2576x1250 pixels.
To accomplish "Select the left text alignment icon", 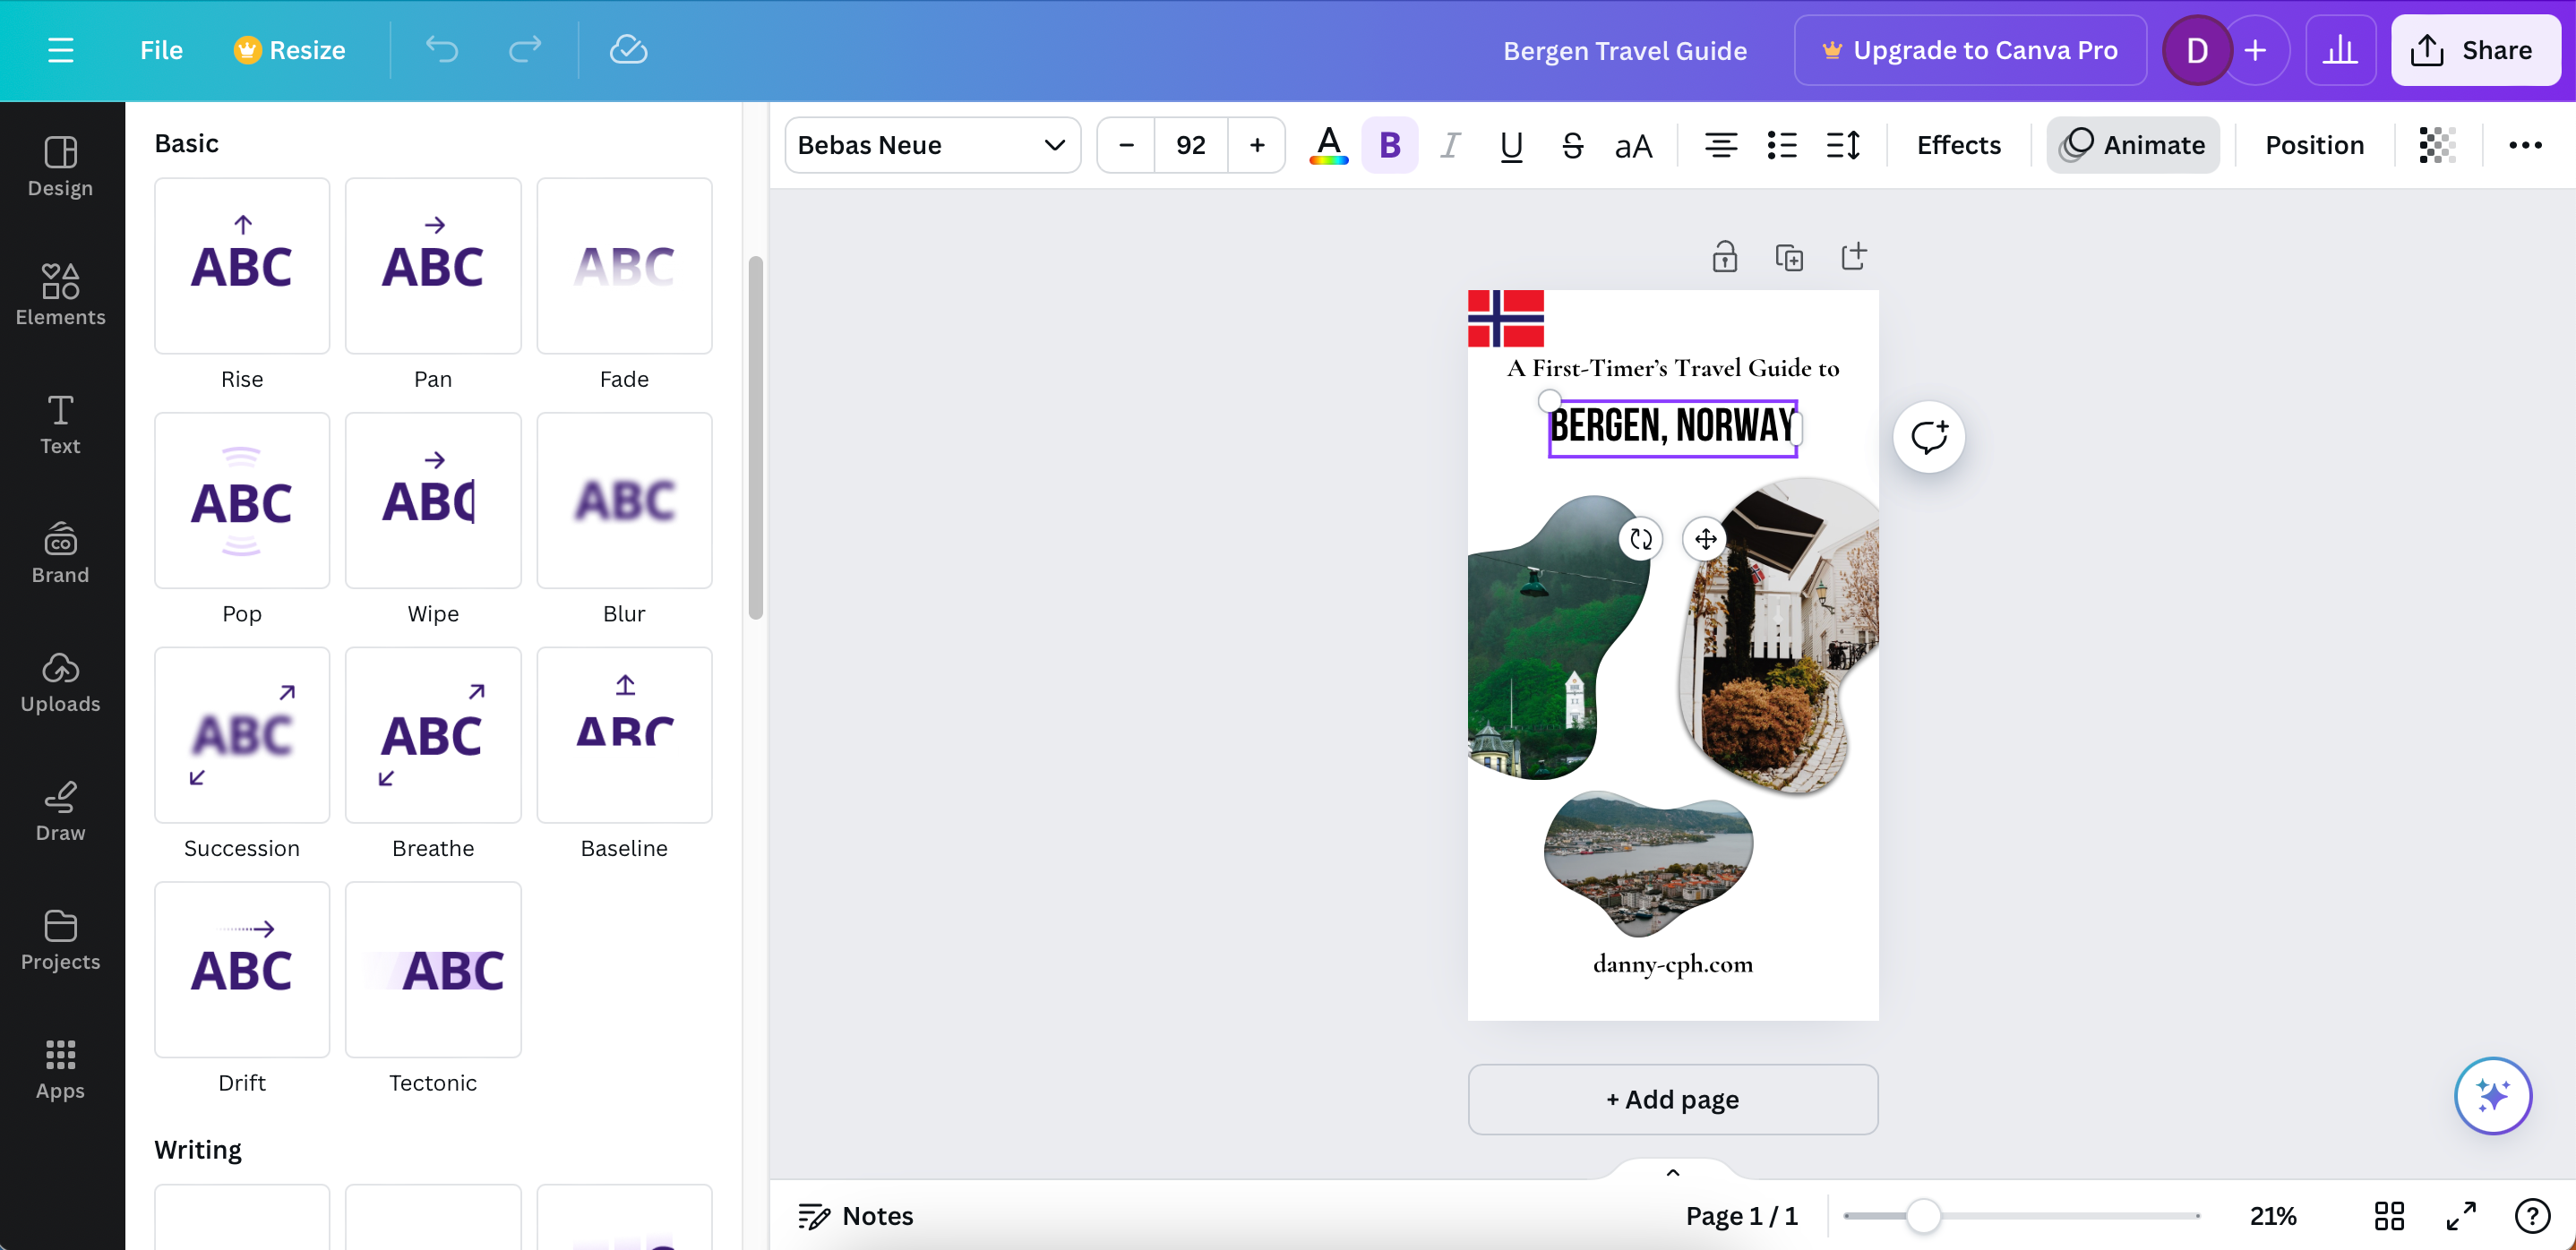I will point(1720,144).
